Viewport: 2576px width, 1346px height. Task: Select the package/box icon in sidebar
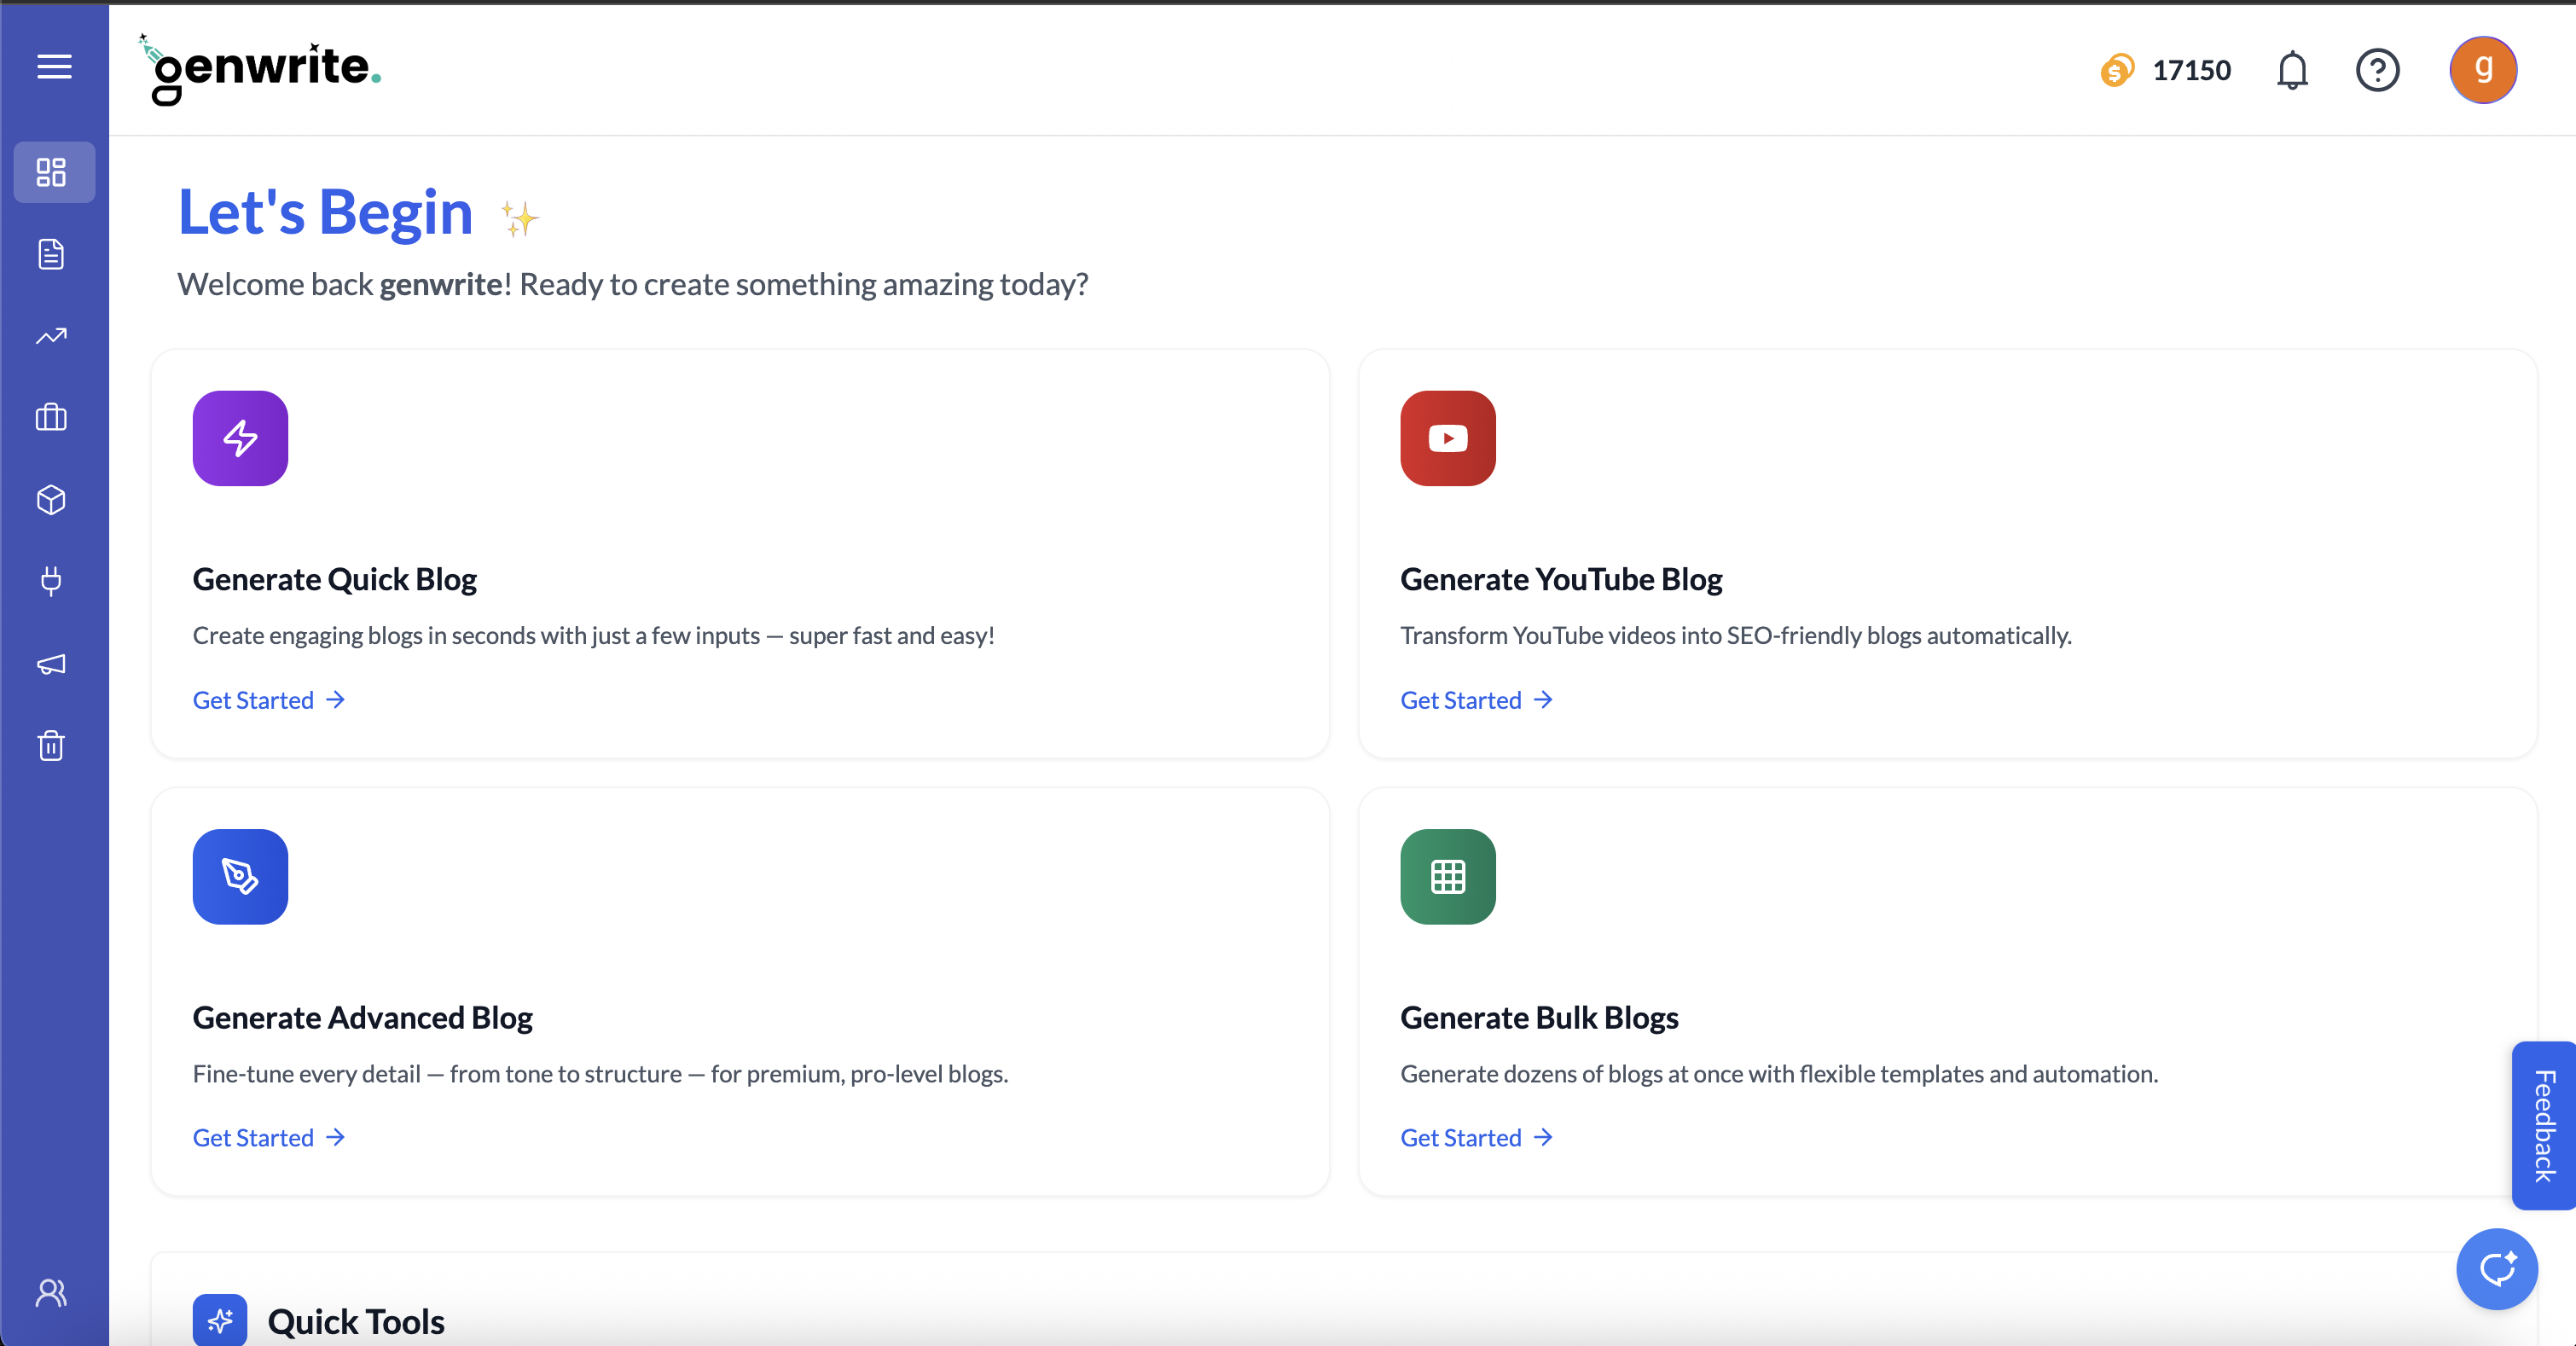[51, 500]
